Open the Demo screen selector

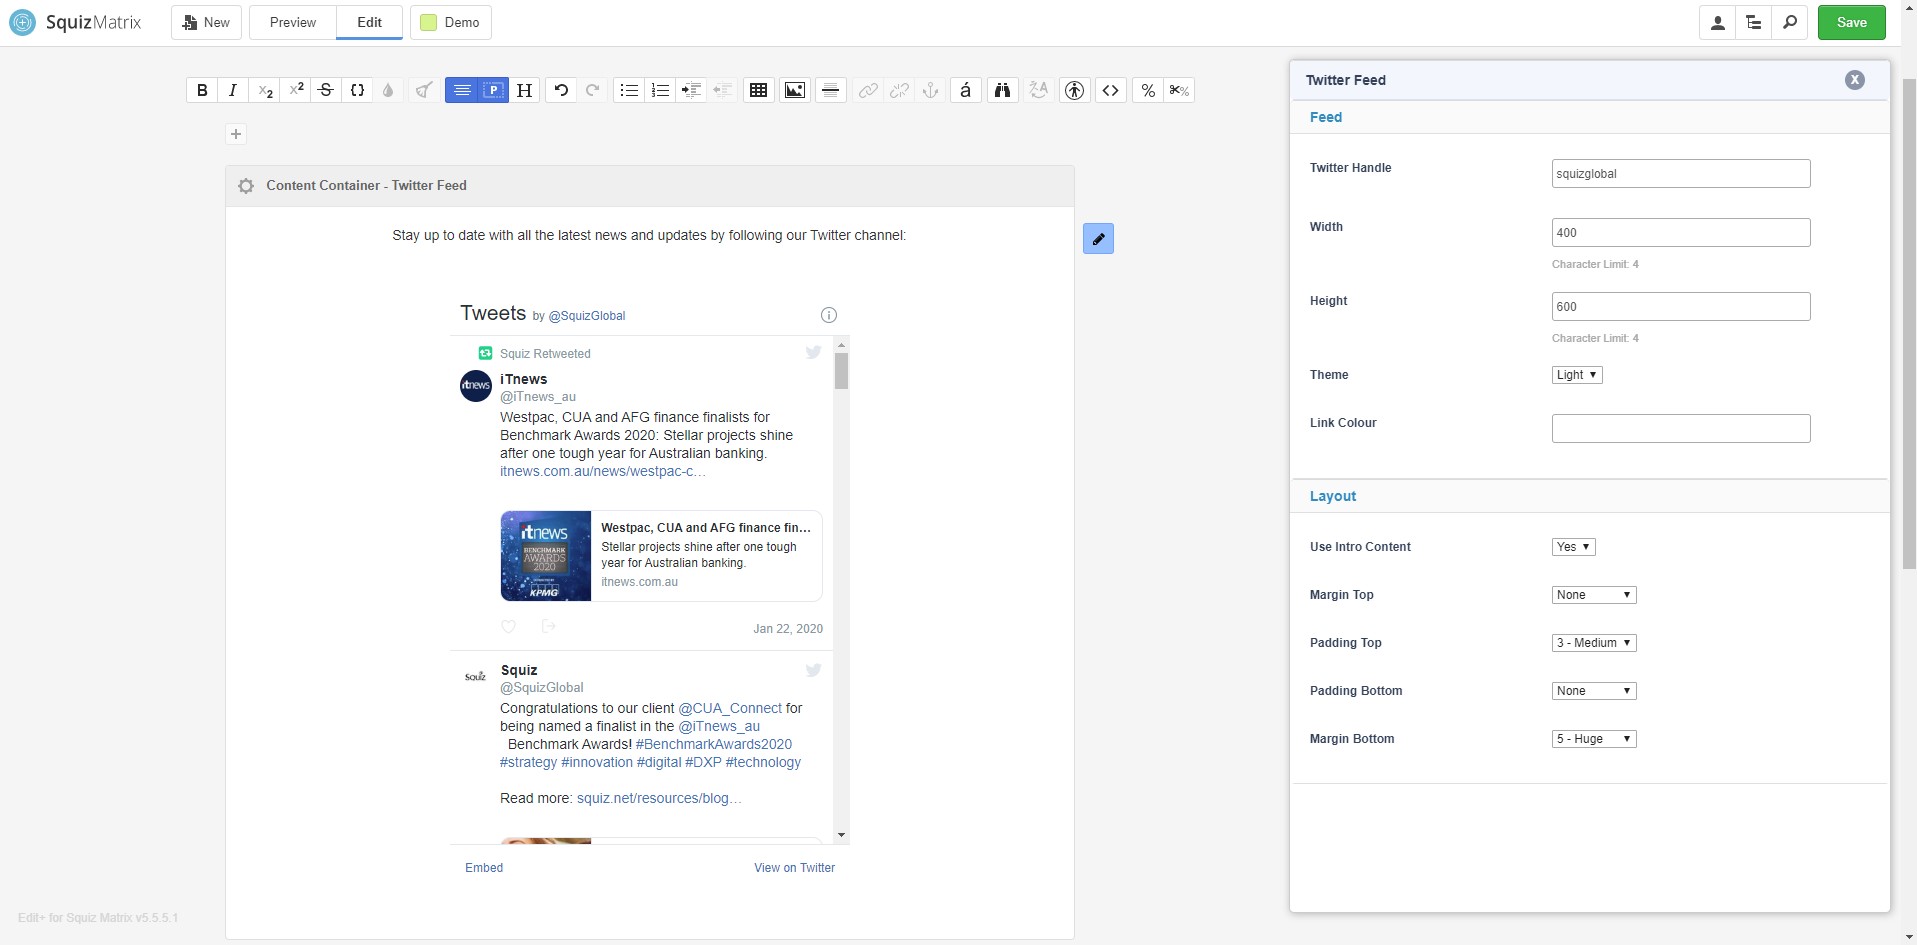pyautogui.click(x=450, y=22)
